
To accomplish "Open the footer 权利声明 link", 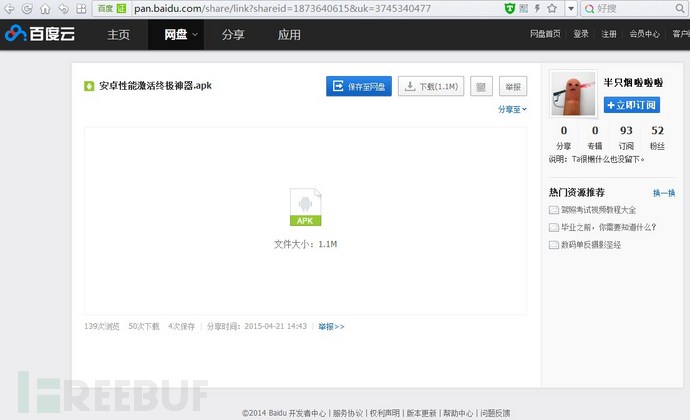I will 385,413.
